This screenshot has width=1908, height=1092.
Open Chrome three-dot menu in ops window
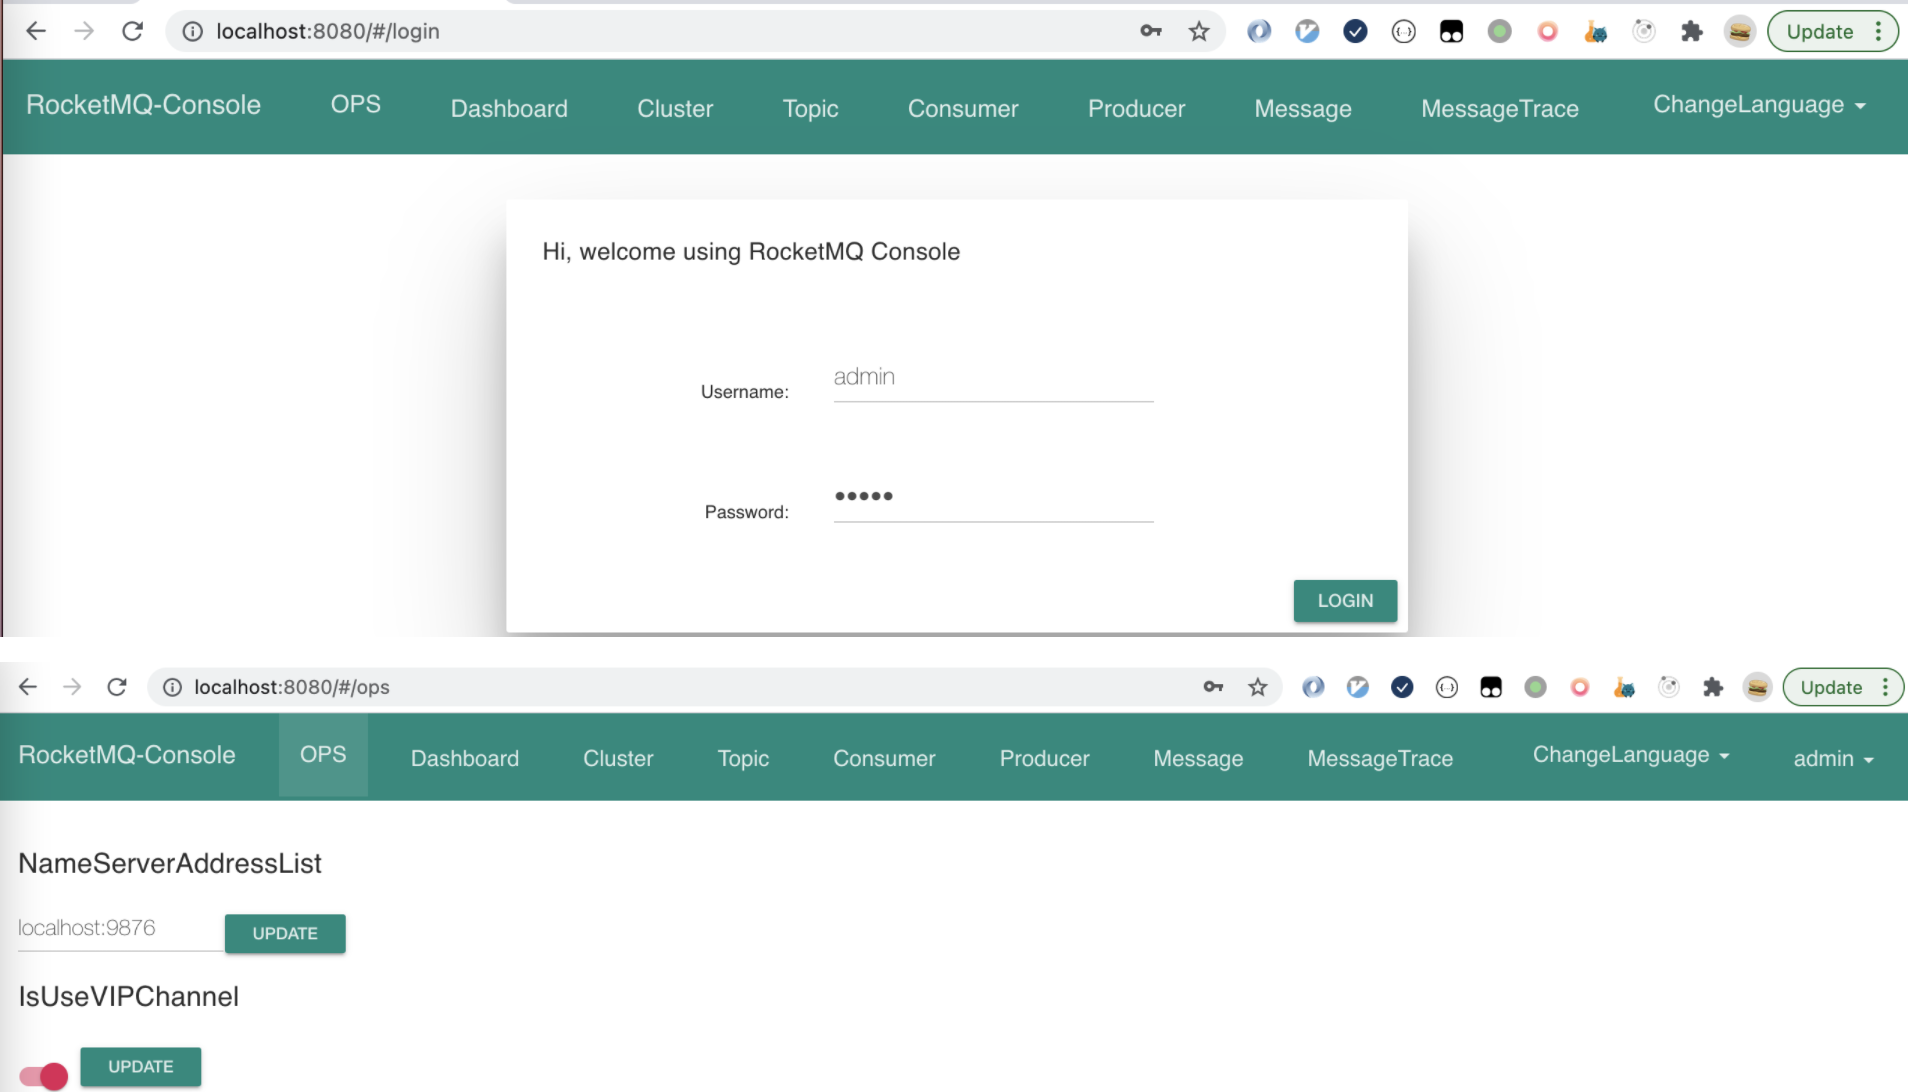(x=1885, y=687)
